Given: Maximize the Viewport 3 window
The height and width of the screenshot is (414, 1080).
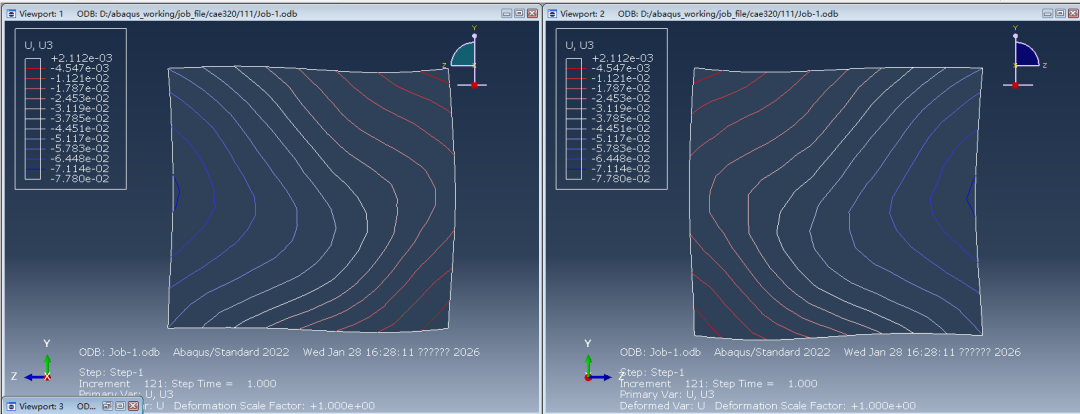Looking at the screenshot, I should [120, 406].
